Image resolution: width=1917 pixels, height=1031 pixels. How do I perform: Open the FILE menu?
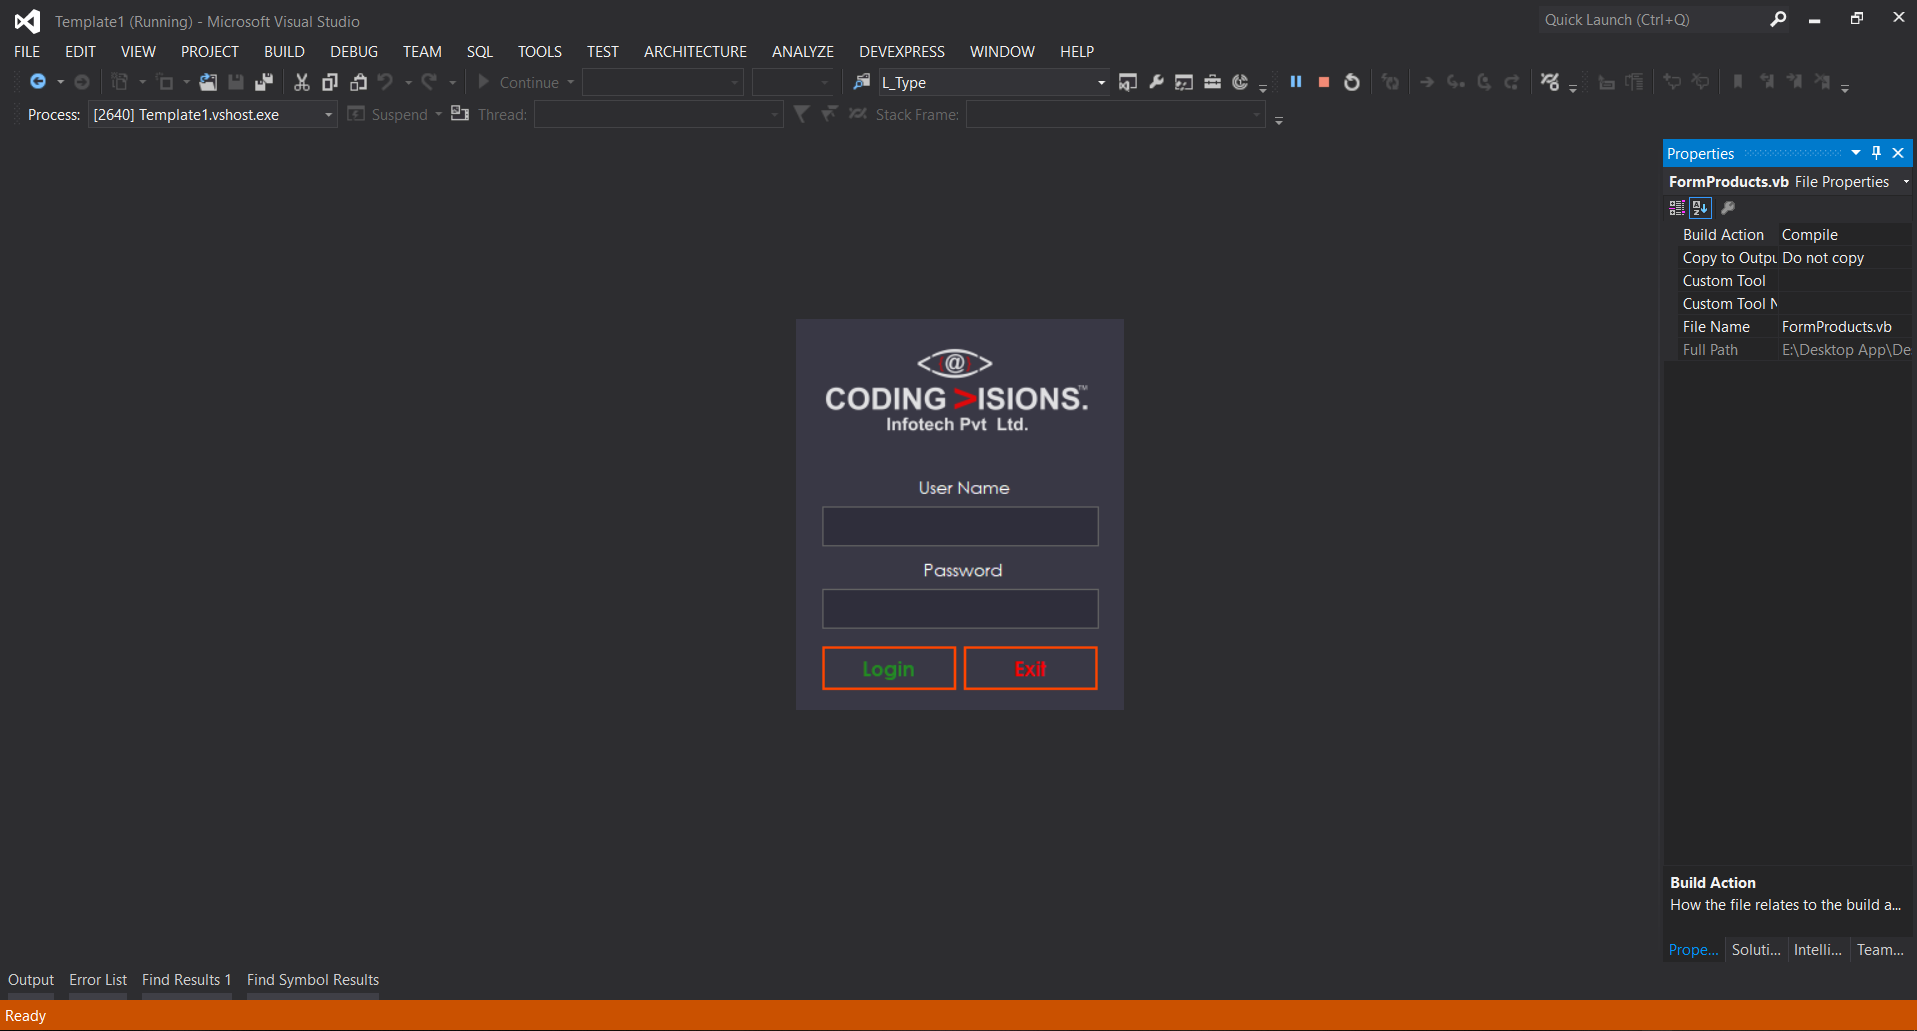27,51
